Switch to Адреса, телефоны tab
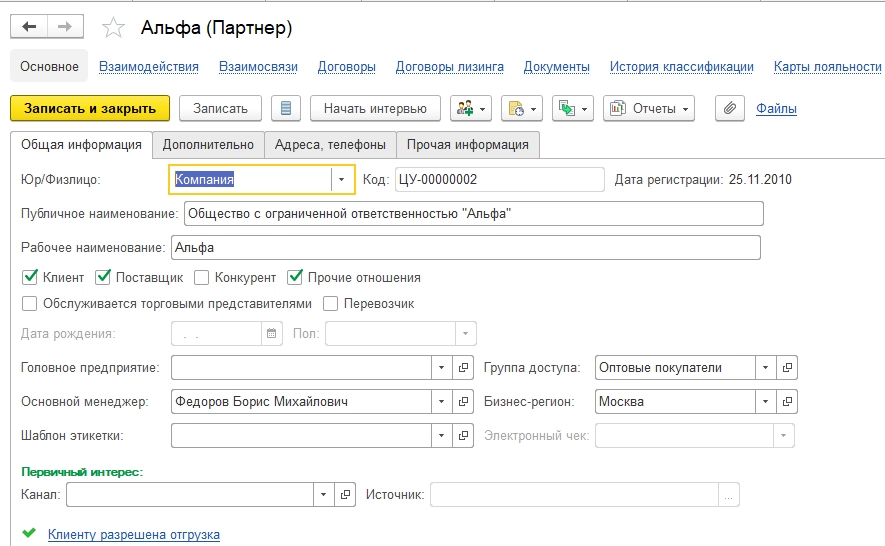Viewport: 885px width, 546px height. (x=331, y=144)
